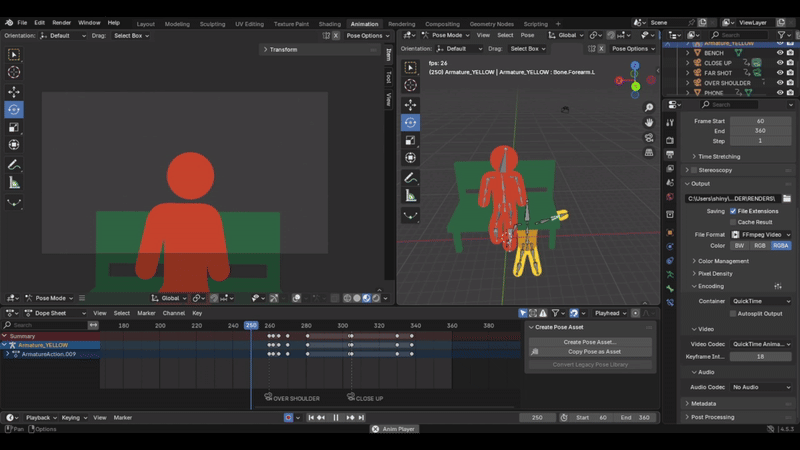Open the File Format FFmpeg Video dropdown
Viewport: 800px width, 450px height.
click(x=759, y=234)
